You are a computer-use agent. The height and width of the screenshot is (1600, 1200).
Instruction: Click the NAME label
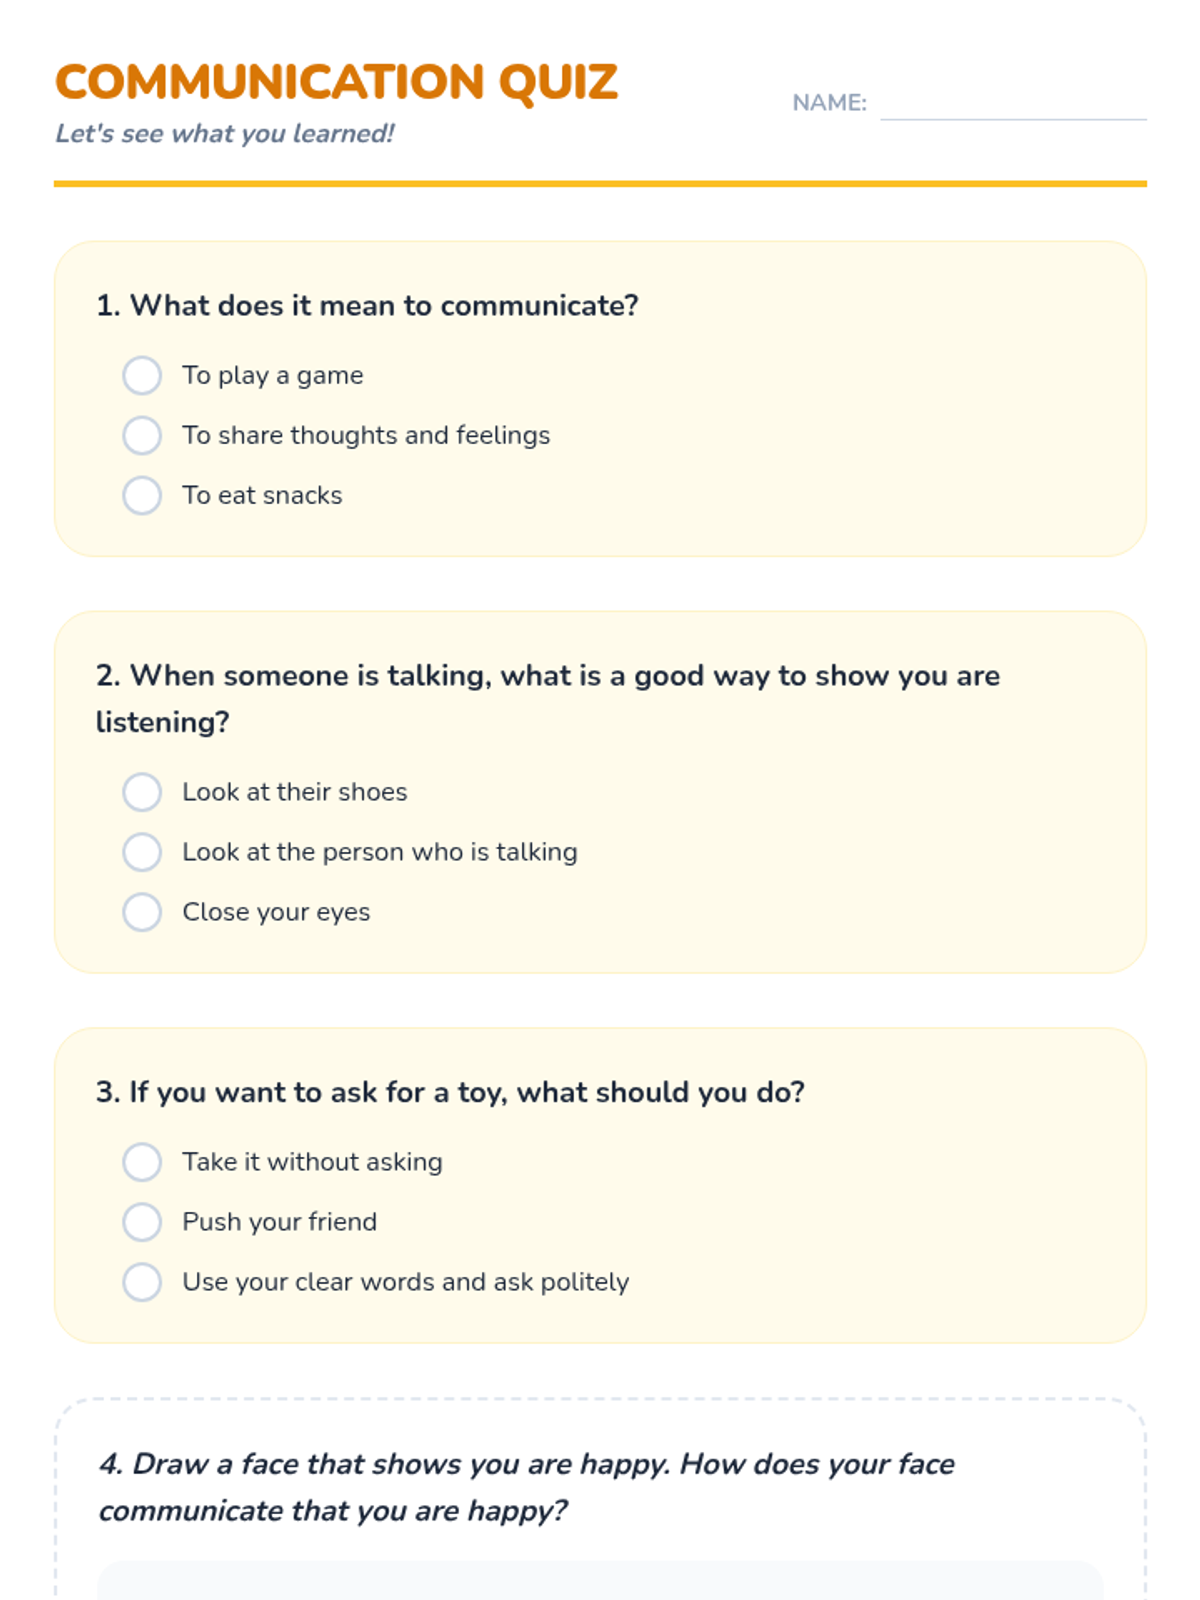coord(829,103)
